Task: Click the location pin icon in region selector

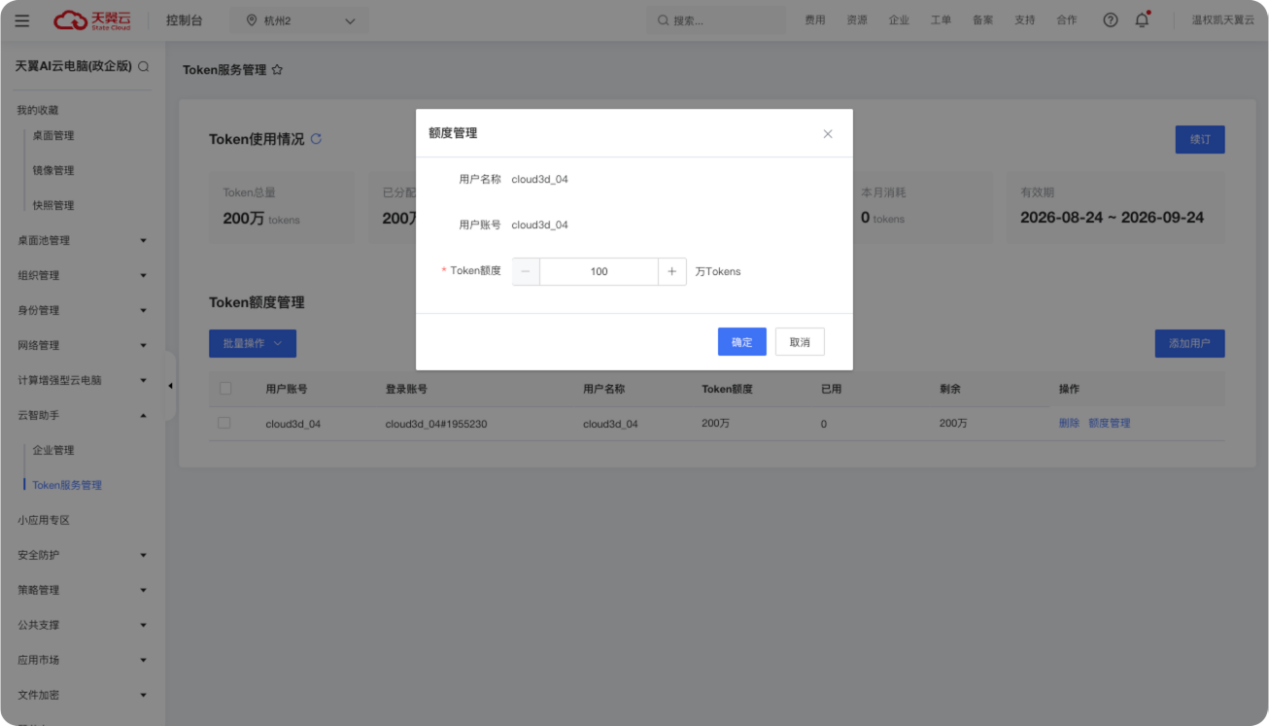Action: (x=251, y=21)
